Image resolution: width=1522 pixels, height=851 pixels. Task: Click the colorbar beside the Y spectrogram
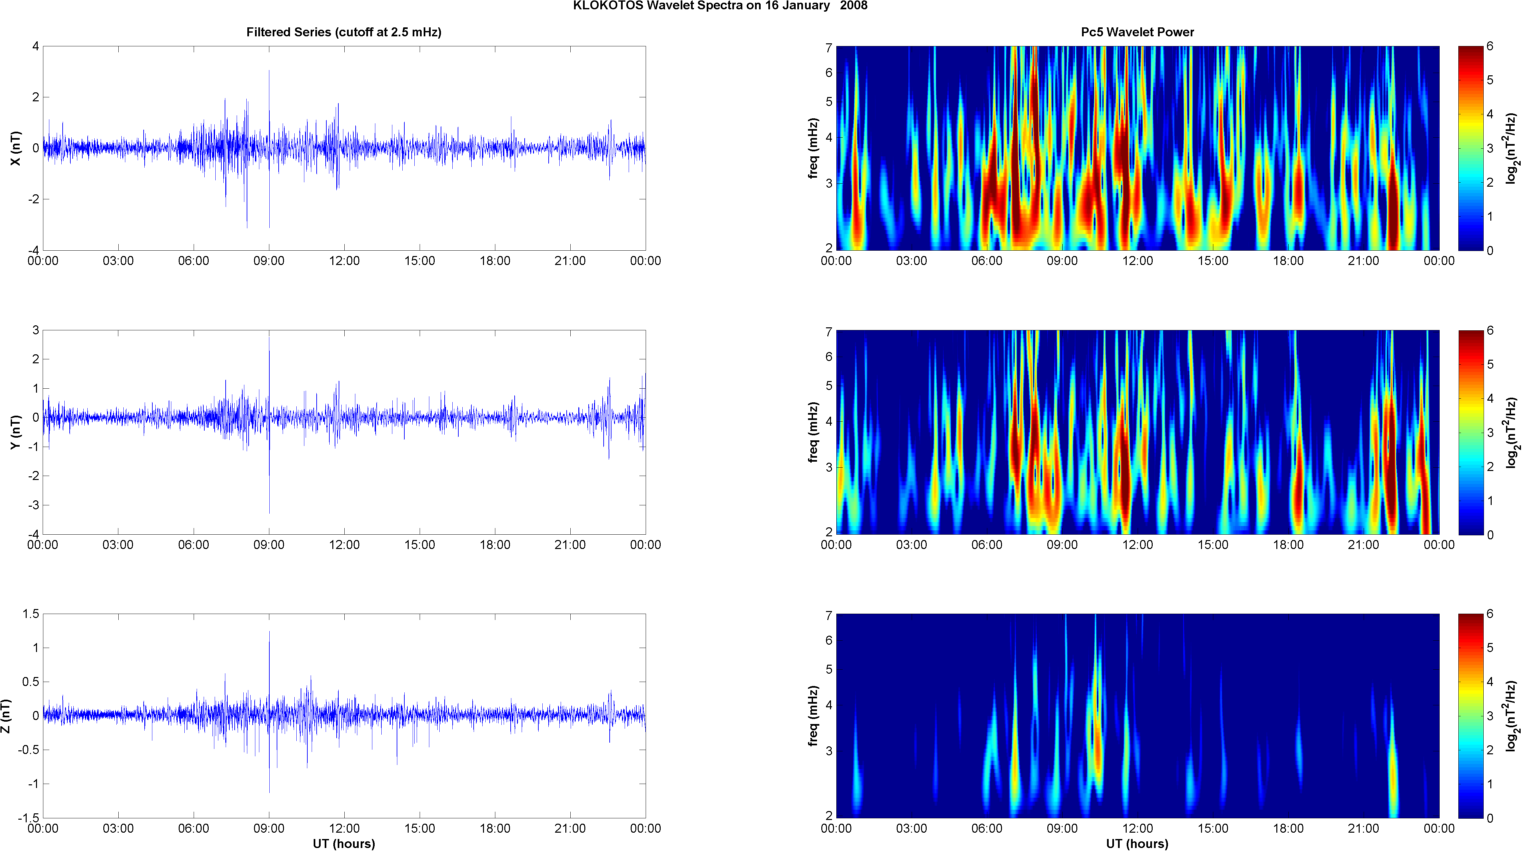1470,432
